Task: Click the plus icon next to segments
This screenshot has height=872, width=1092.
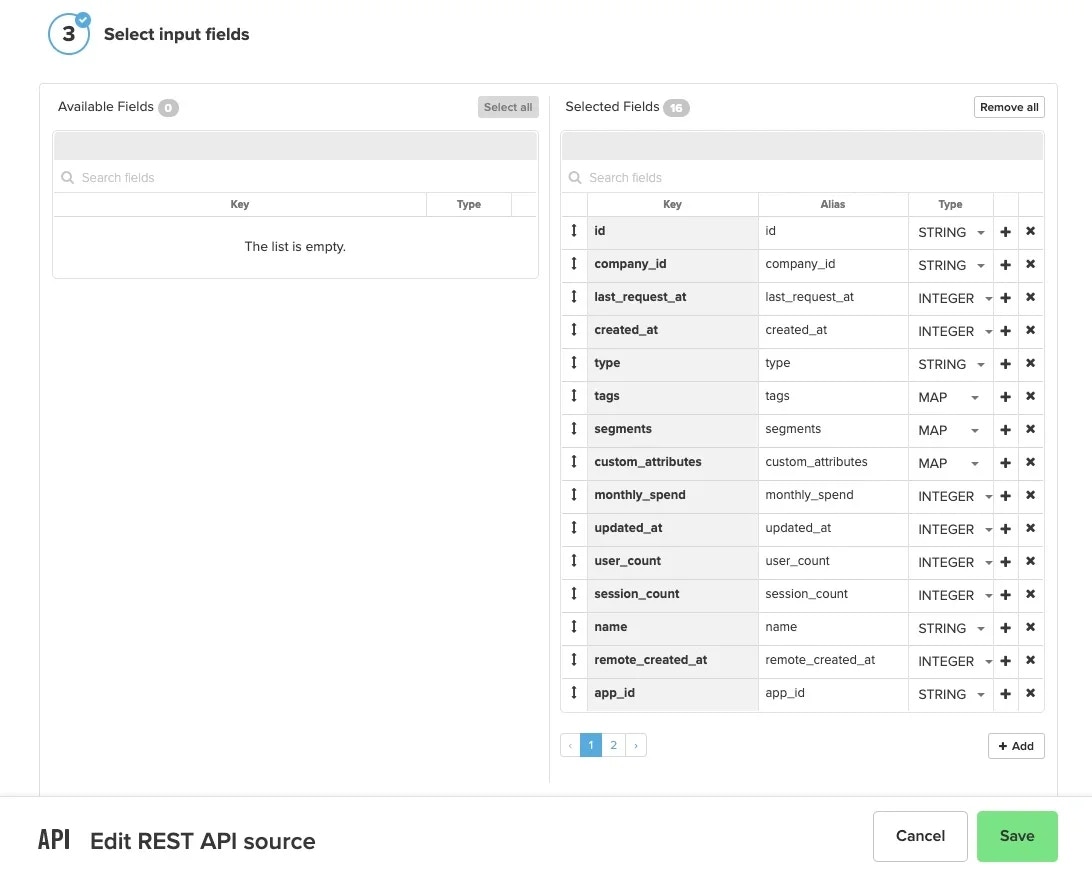Action: [1005, 430]
